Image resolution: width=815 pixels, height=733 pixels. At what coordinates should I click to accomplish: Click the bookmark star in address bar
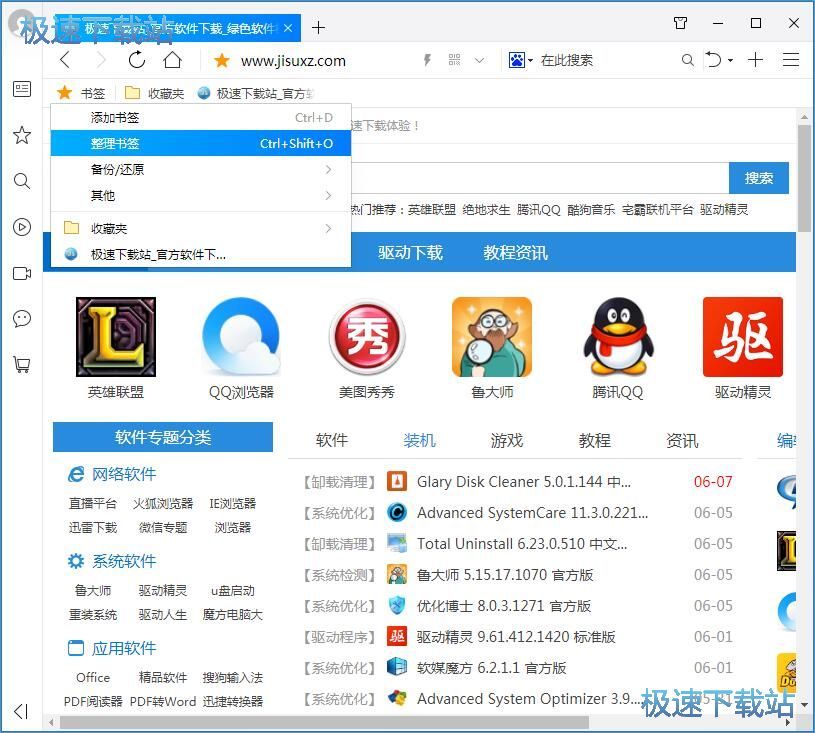click(222, 61)
